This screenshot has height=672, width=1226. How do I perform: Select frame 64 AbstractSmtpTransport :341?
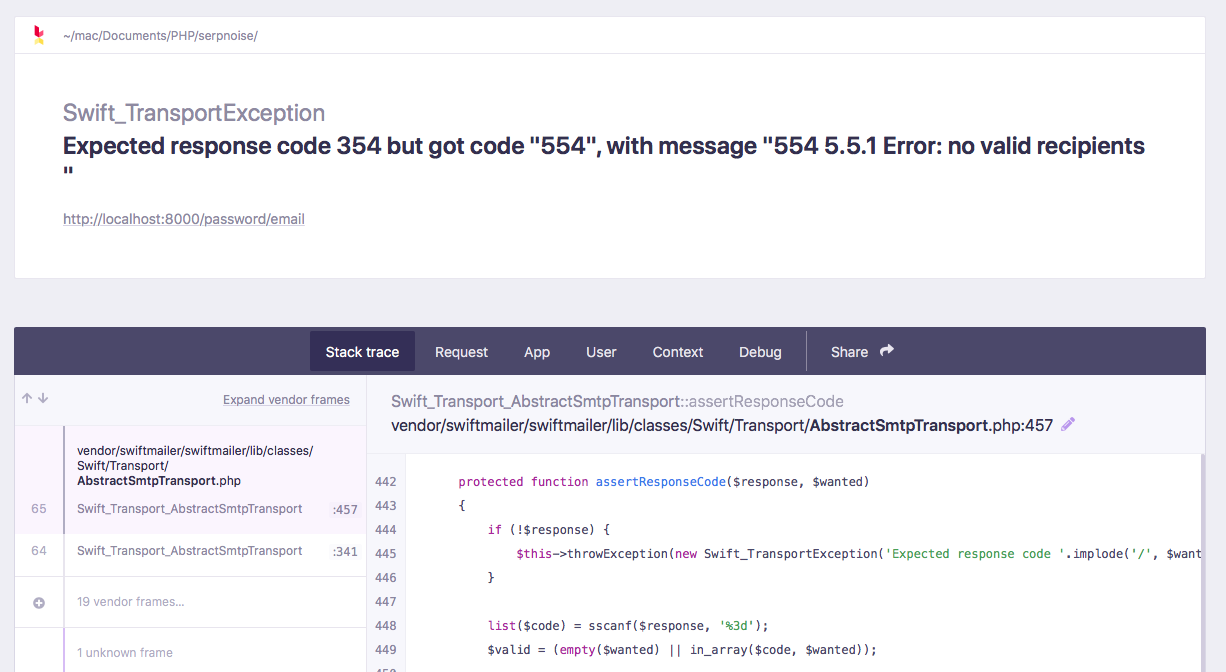pyautogui.click(x=190, y=551)
